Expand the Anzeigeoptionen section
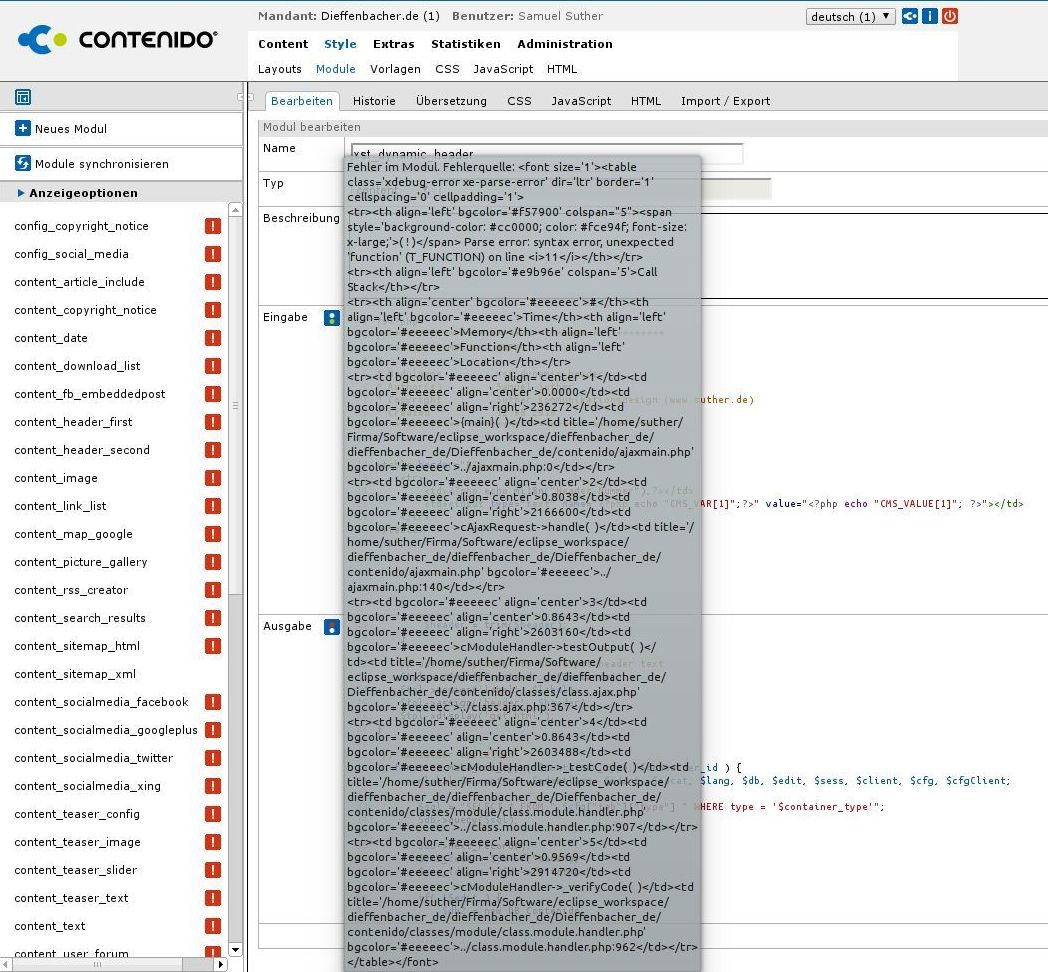Image resolution: width=1048 pixels, height=972 pixels. (78, 193)
